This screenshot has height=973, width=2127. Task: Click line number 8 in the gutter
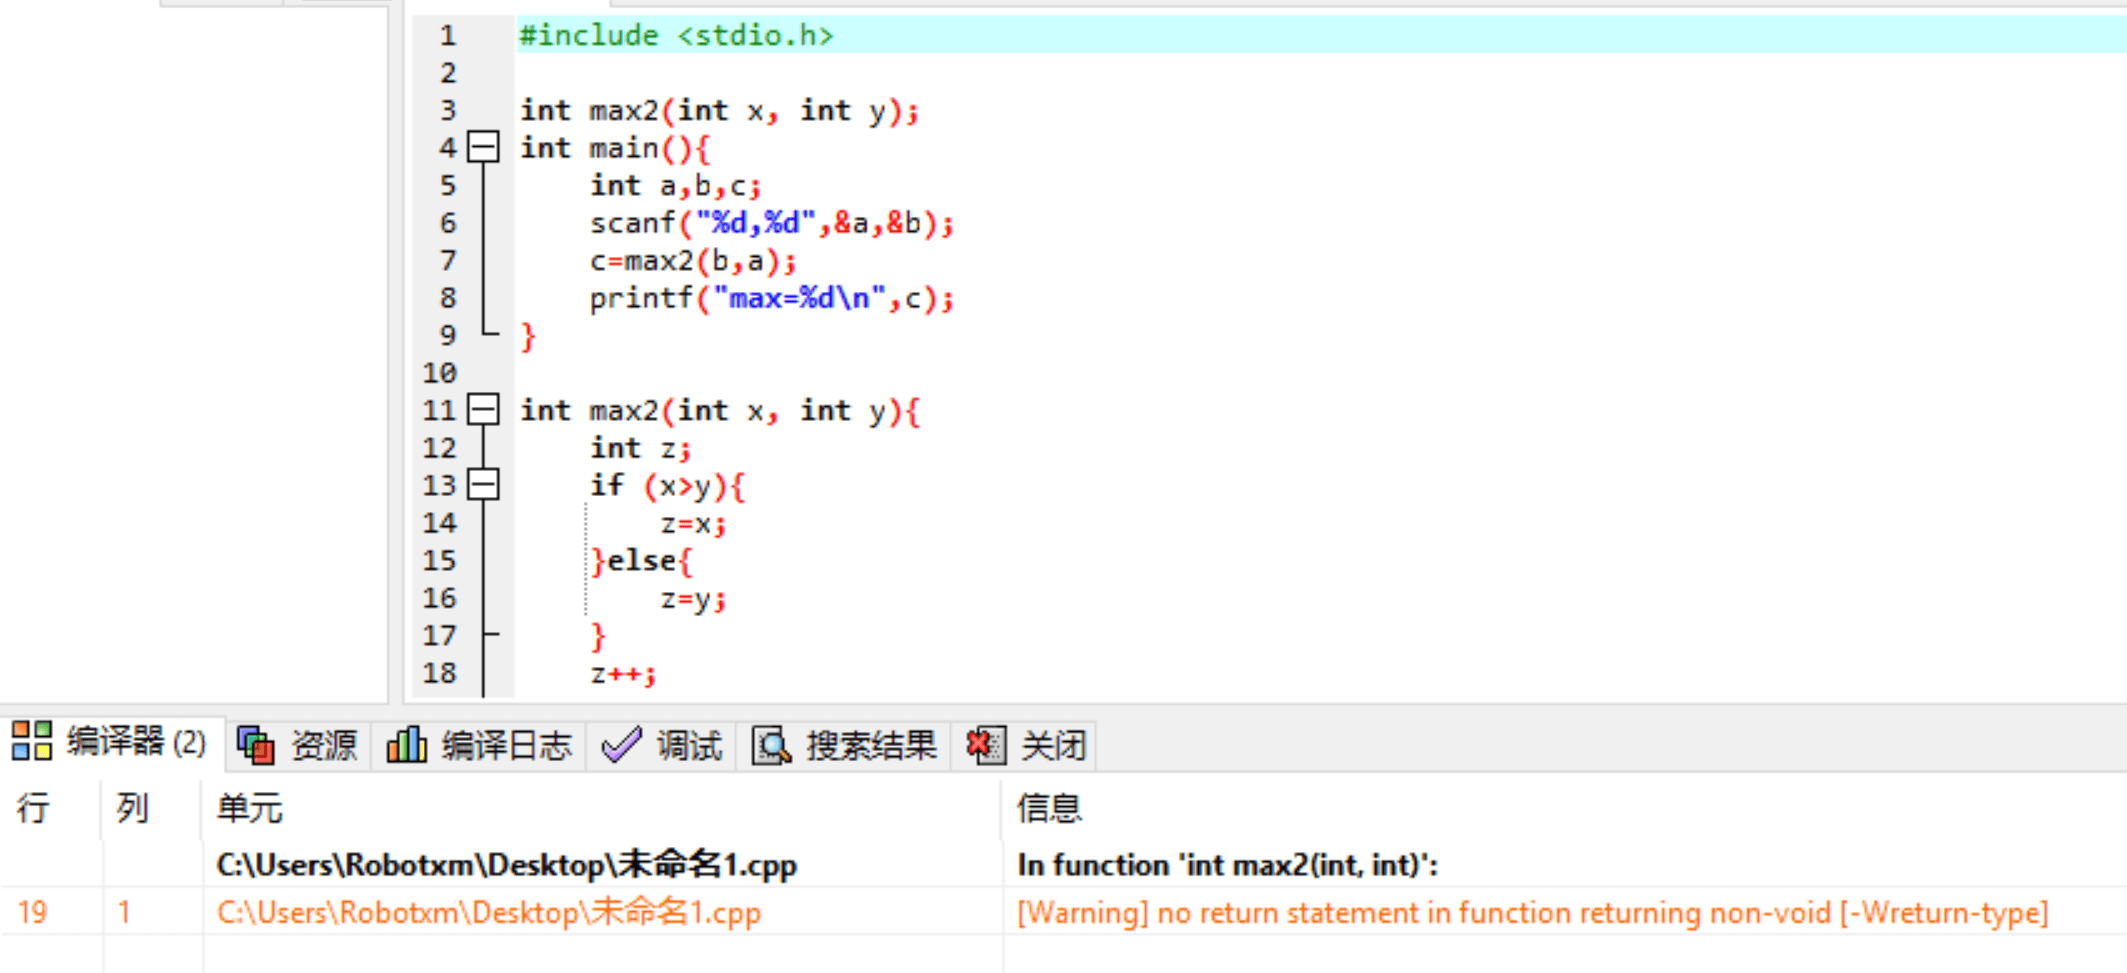pyautogui.click(x=447, y=298)
